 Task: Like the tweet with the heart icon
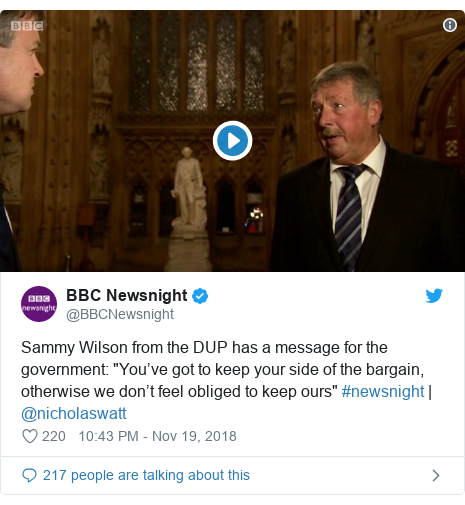(x=30, y=436)
